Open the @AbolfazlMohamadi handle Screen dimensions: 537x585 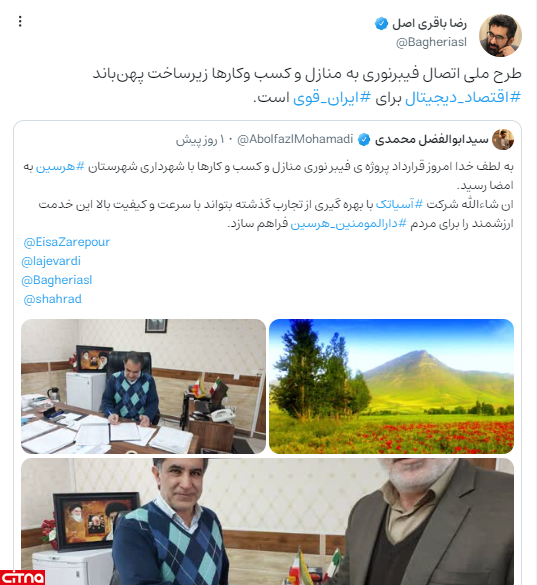295,139
